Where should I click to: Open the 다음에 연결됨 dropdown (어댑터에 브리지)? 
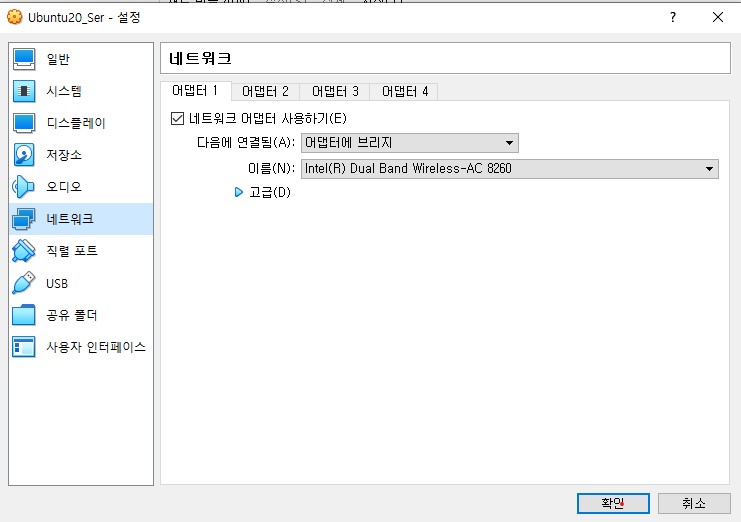[x=410, y=143]
